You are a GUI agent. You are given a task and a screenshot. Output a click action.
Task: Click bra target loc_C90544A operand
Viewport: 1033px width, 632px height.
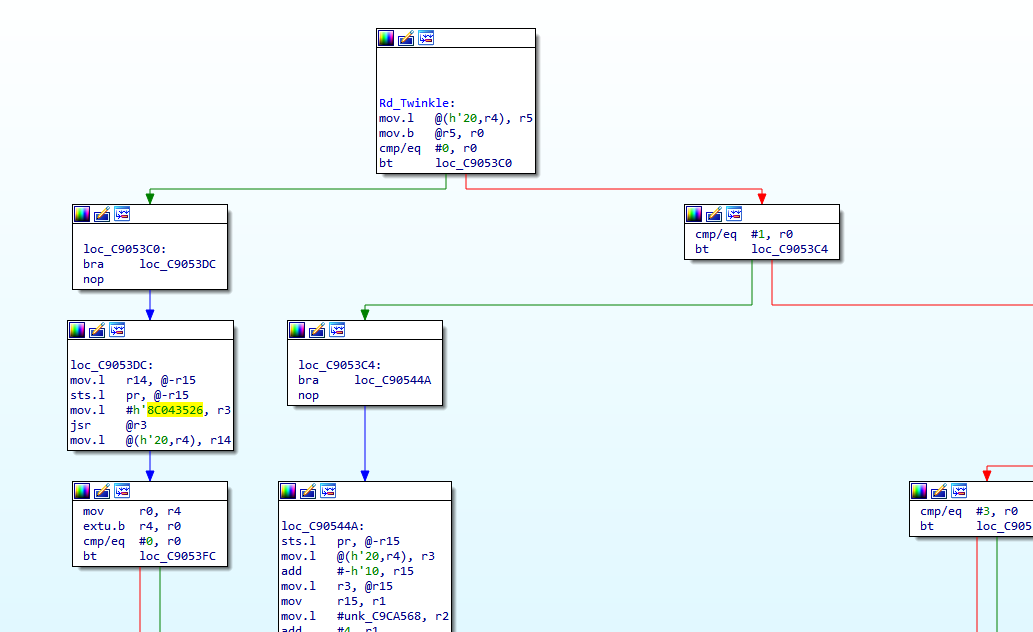click(x=392, y=380)
